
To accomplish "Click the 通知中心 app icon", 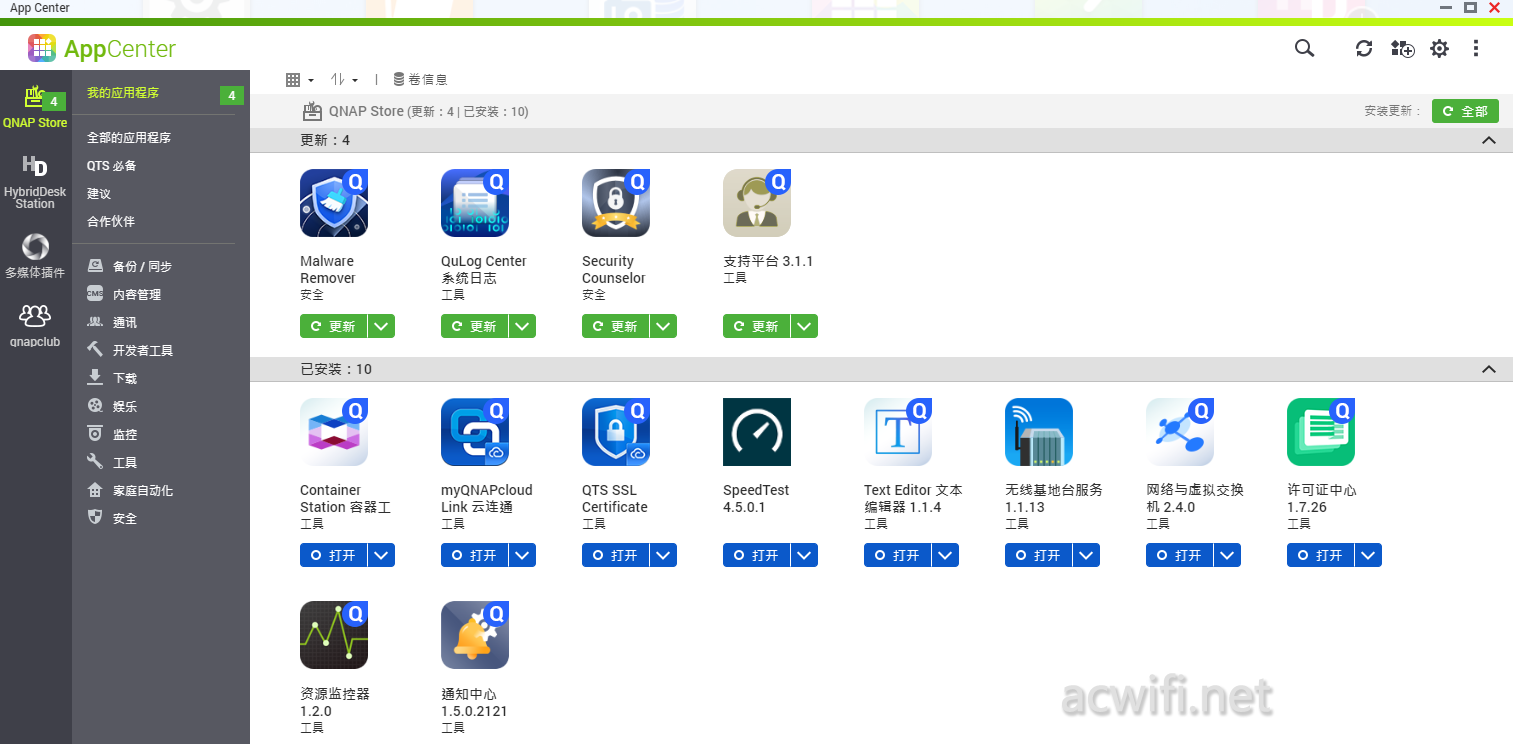I will tap(475, 635).
